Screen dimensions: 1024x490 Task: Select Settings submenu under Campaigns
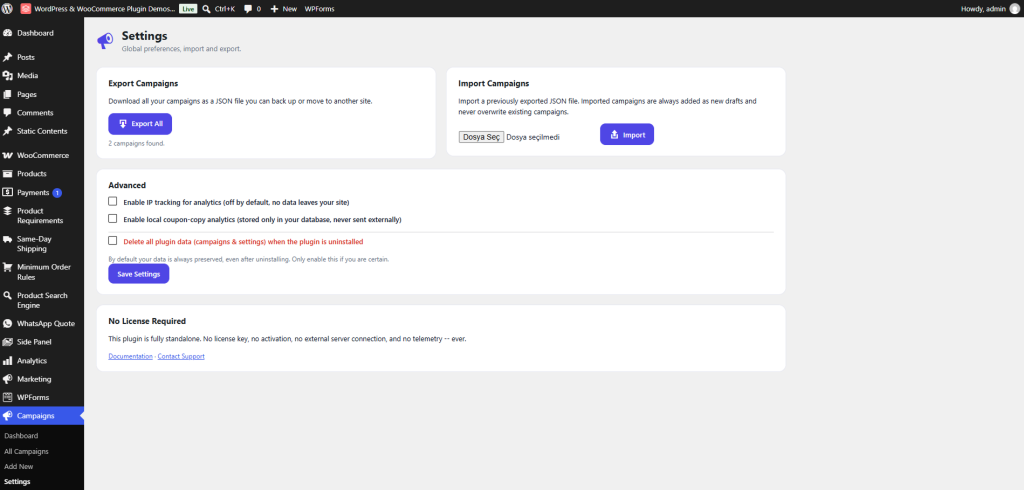click(x=17, y=482)
